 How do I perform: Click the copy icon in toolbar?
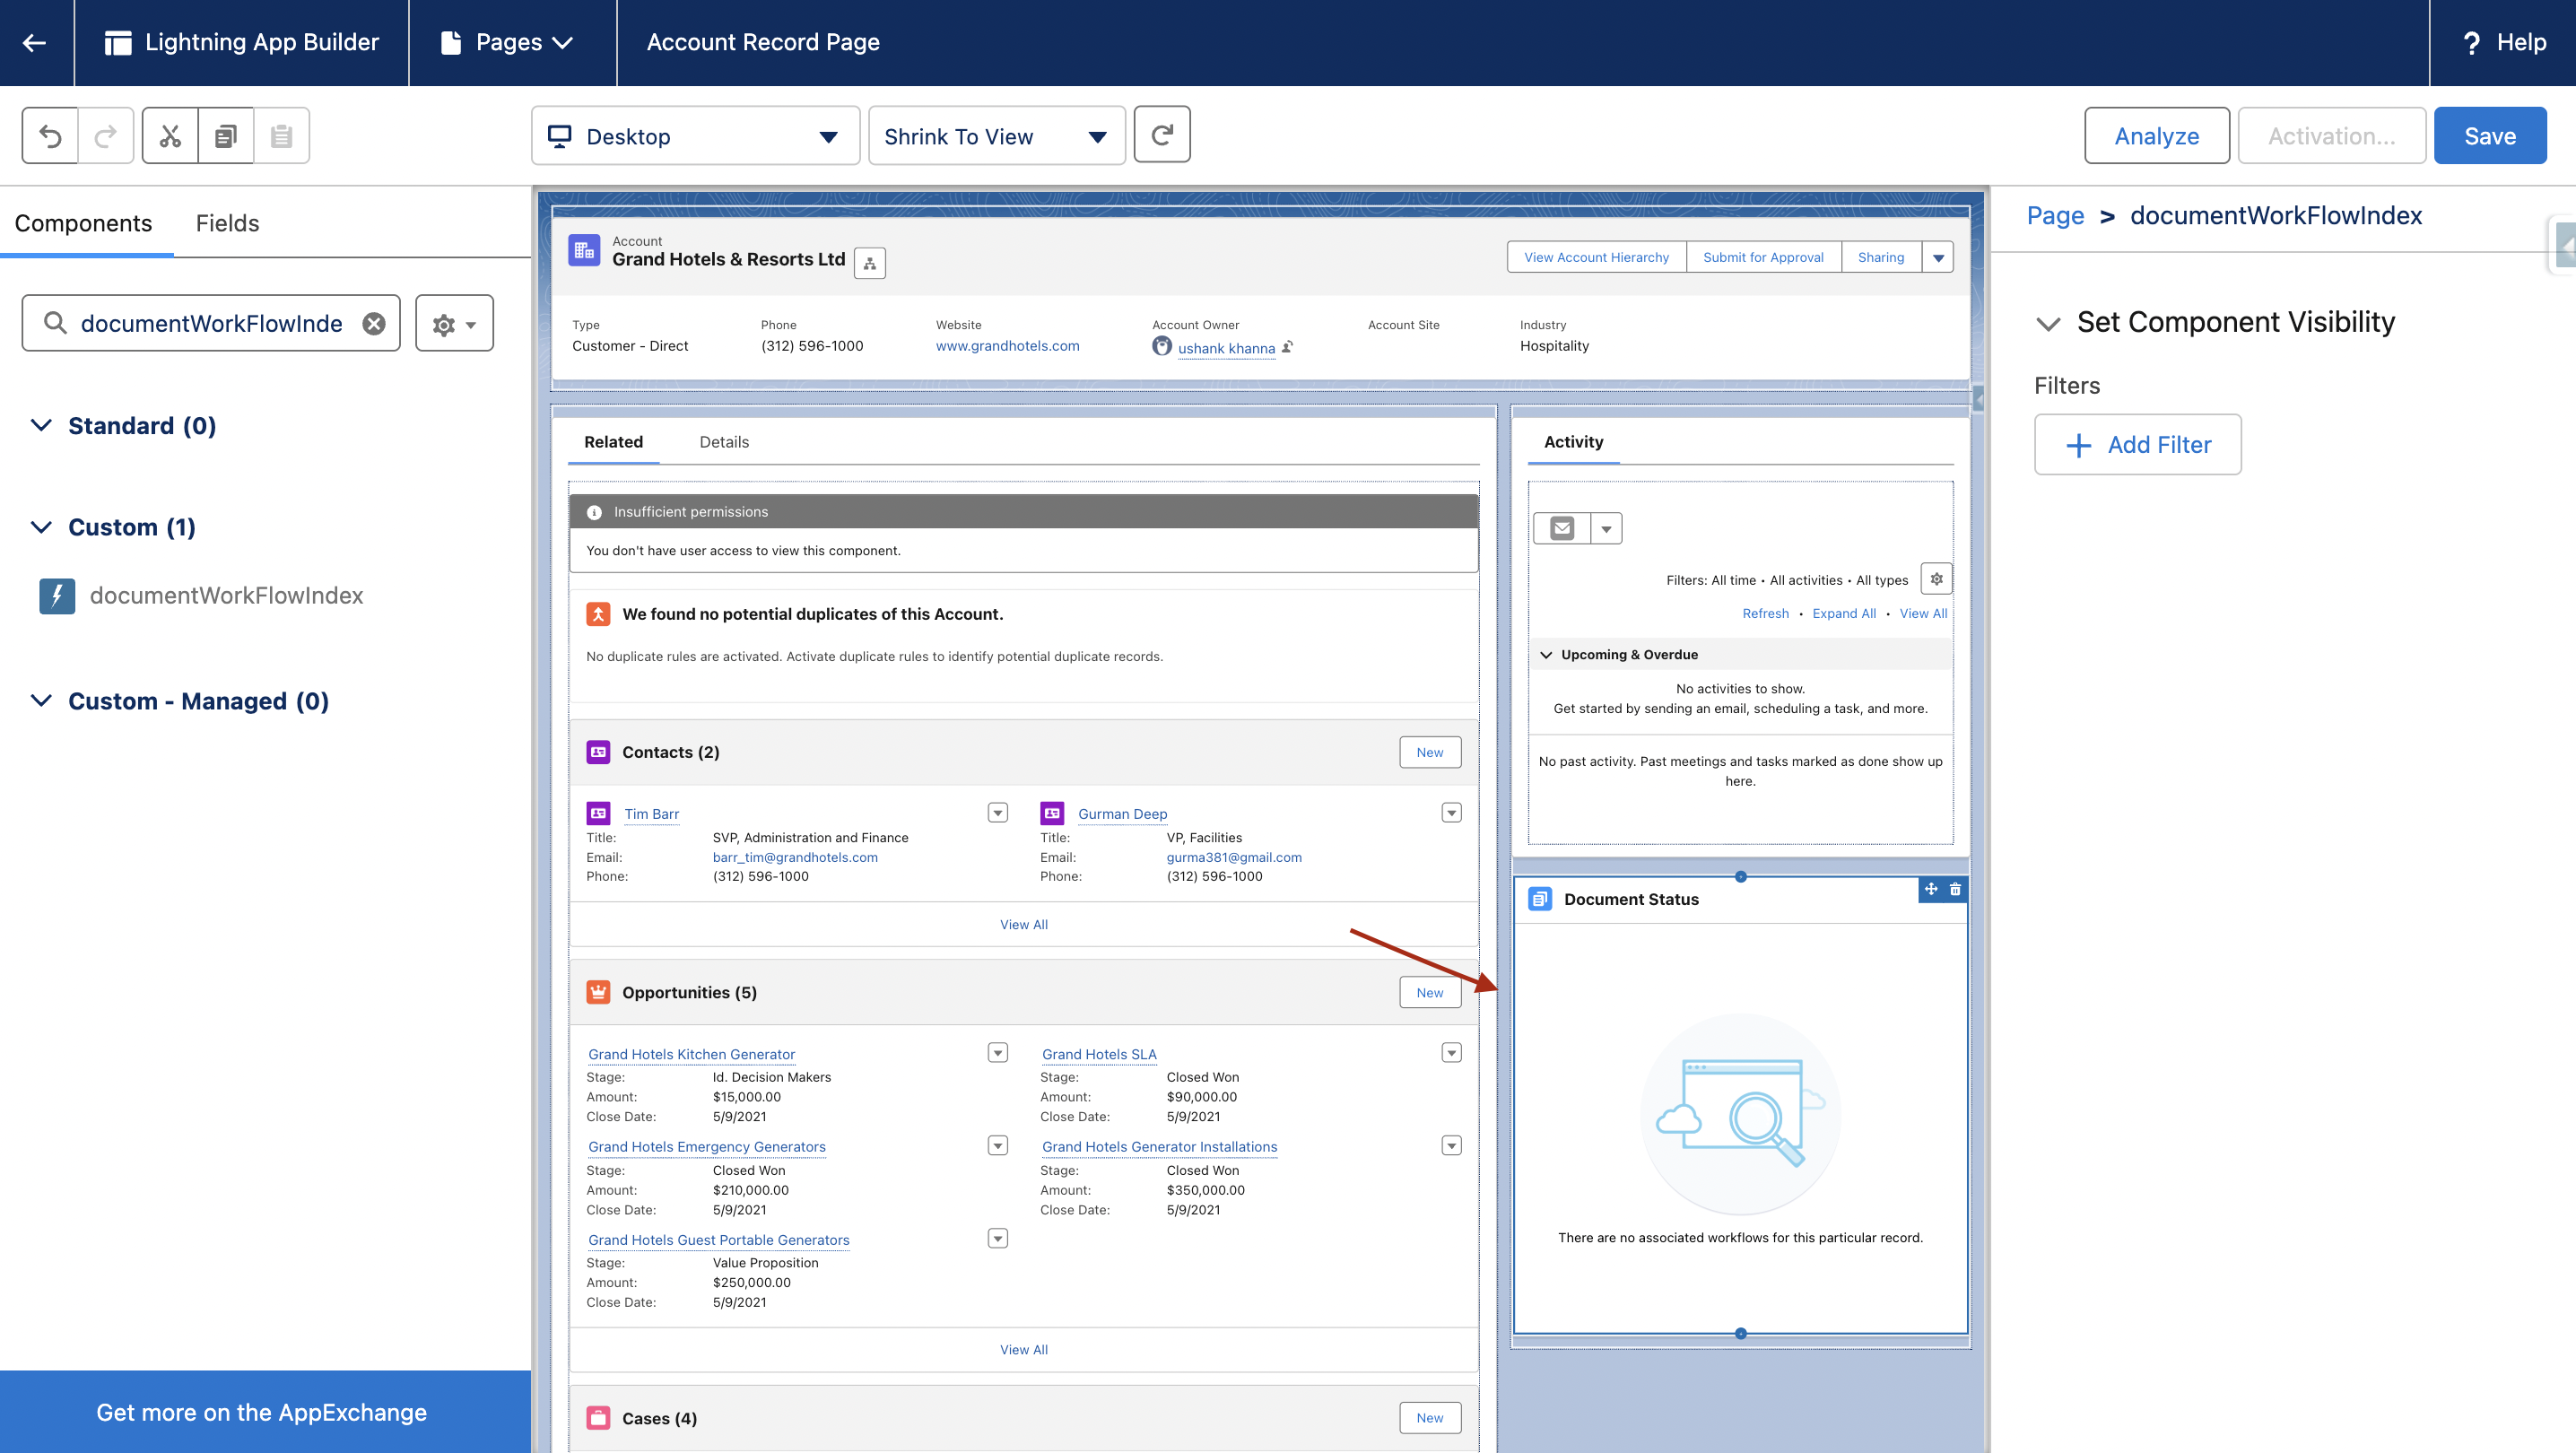tap(226, 135)
